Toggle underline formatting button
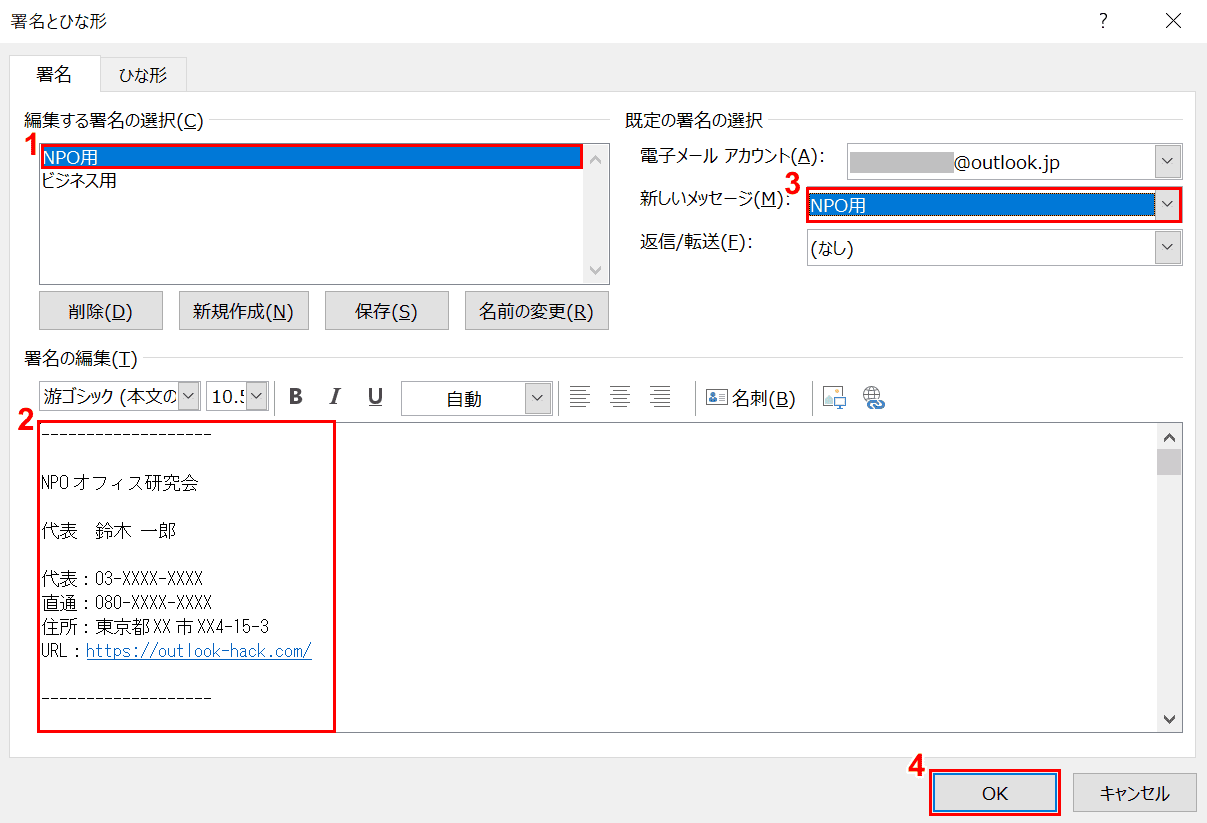The width and height of the screenshot is (1207, 823). pos(375,397)
